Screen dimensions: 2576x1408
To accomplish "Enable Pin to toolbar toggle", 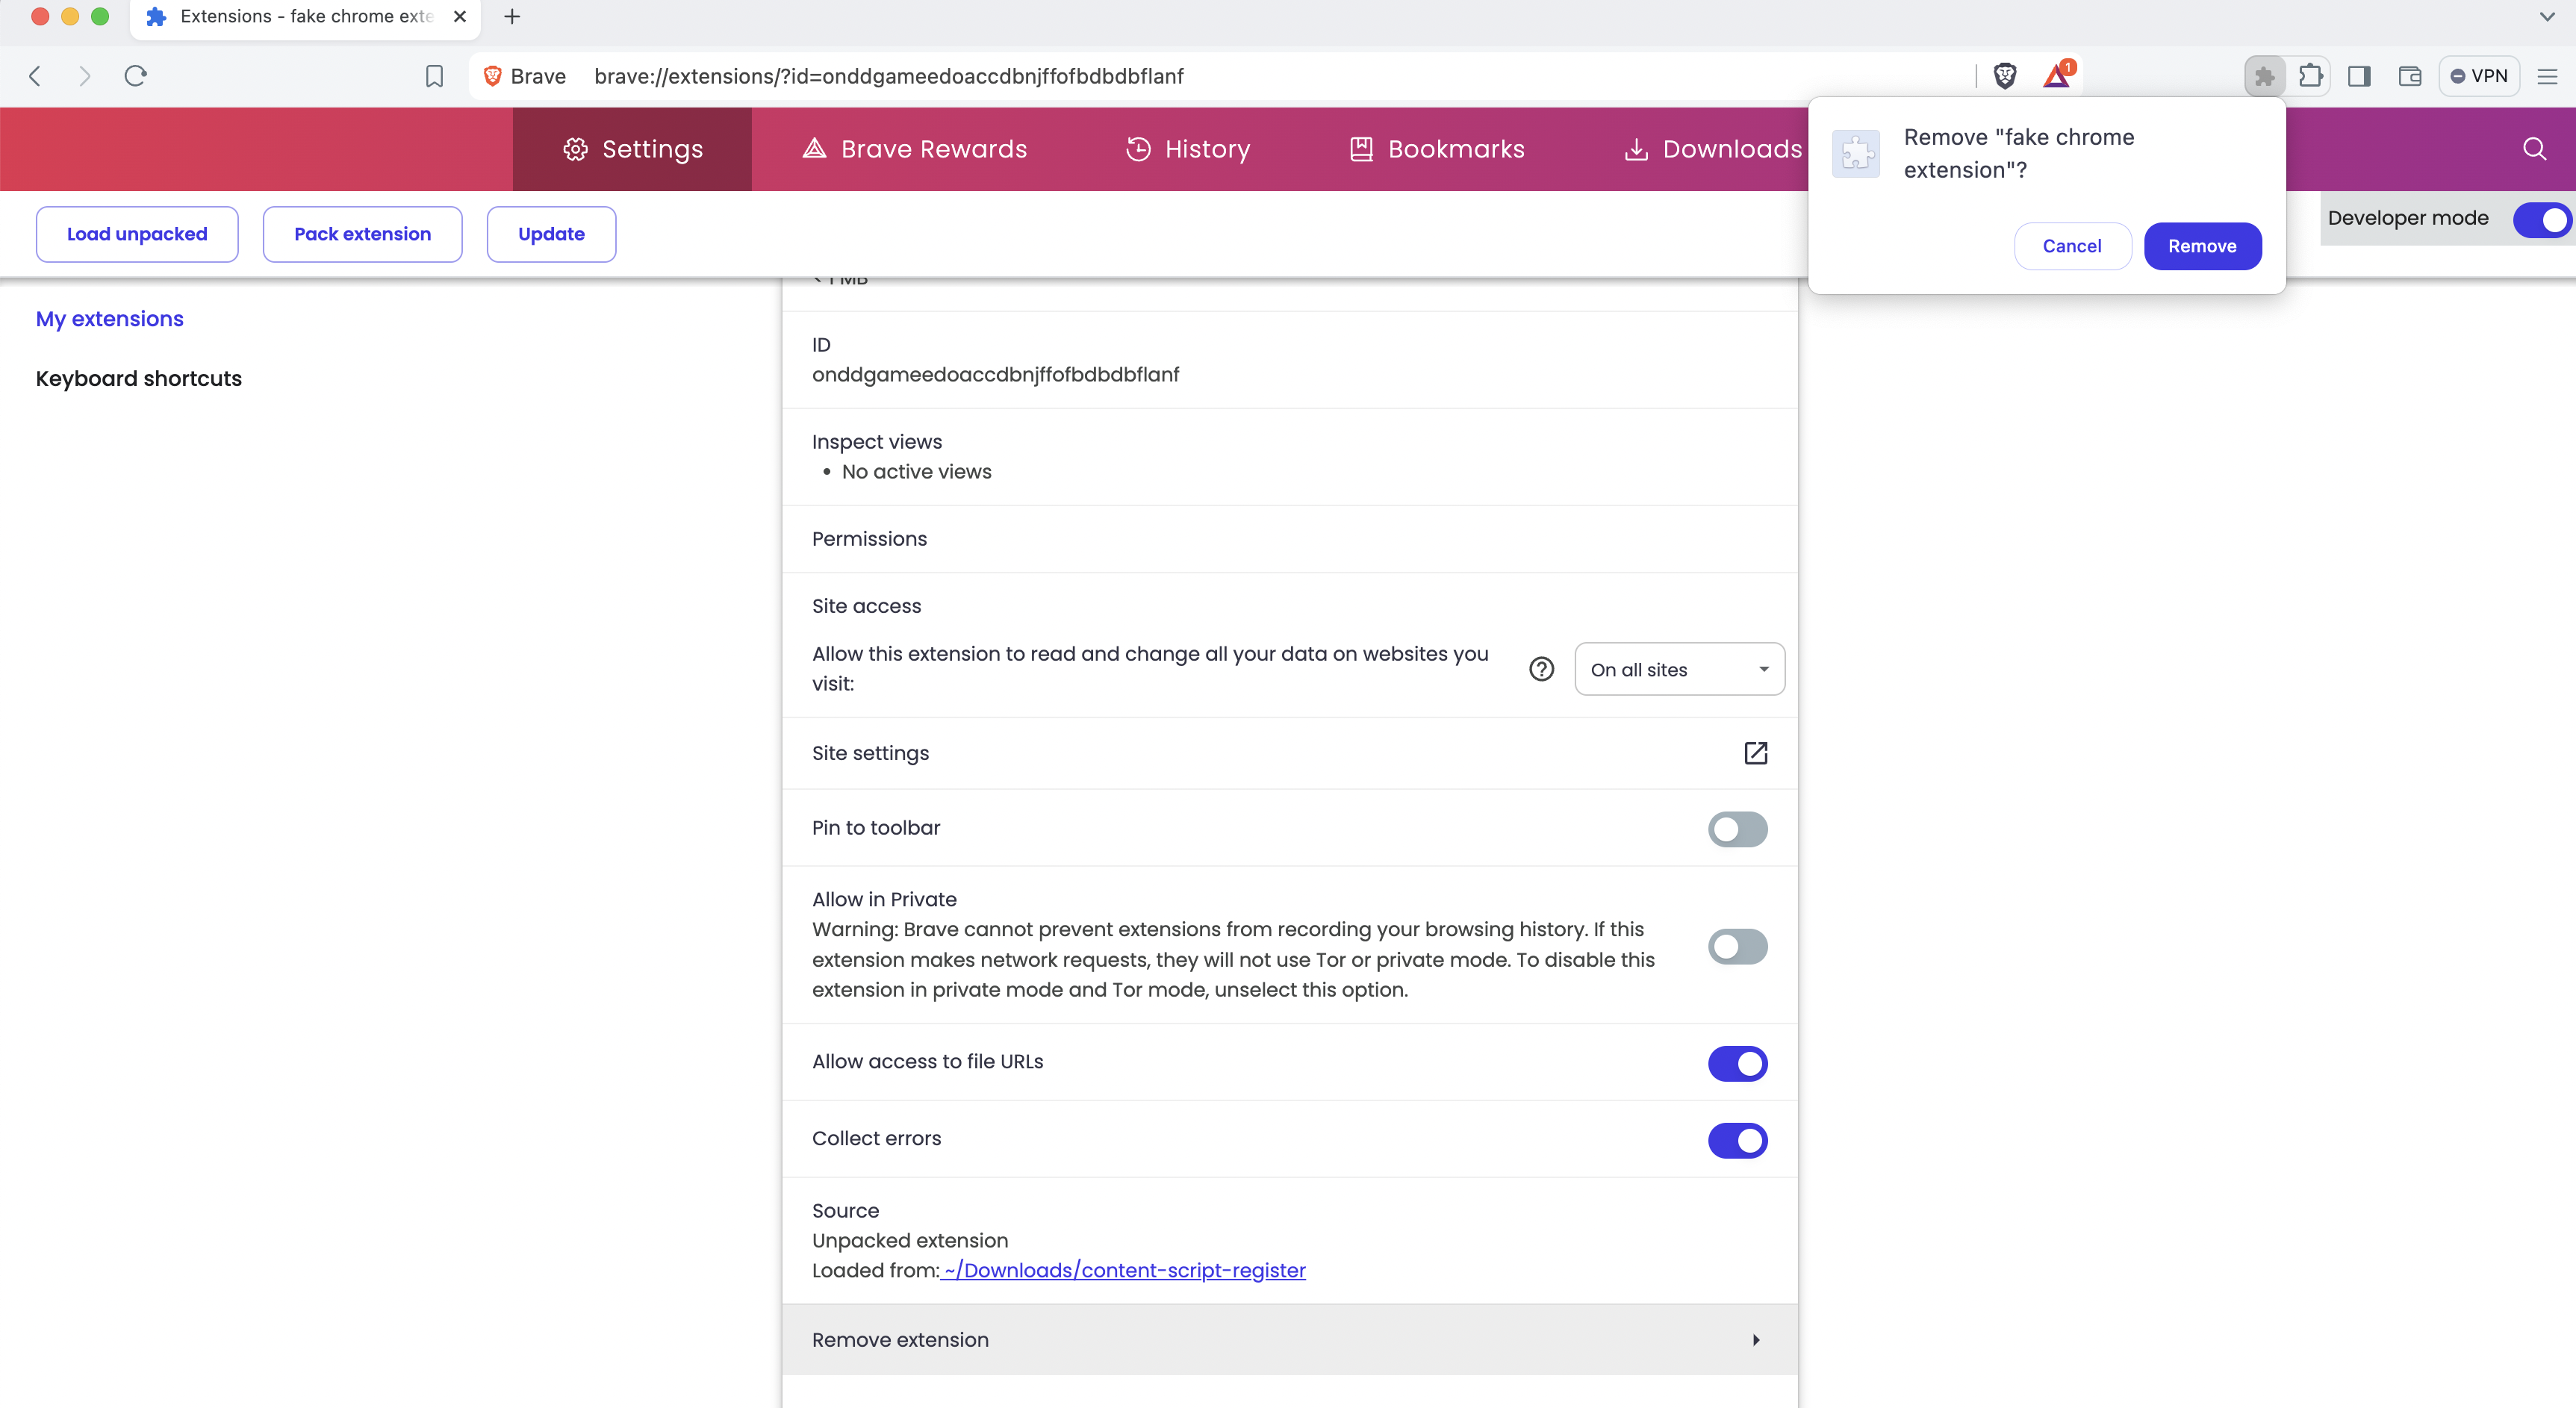I will 1737,829.
